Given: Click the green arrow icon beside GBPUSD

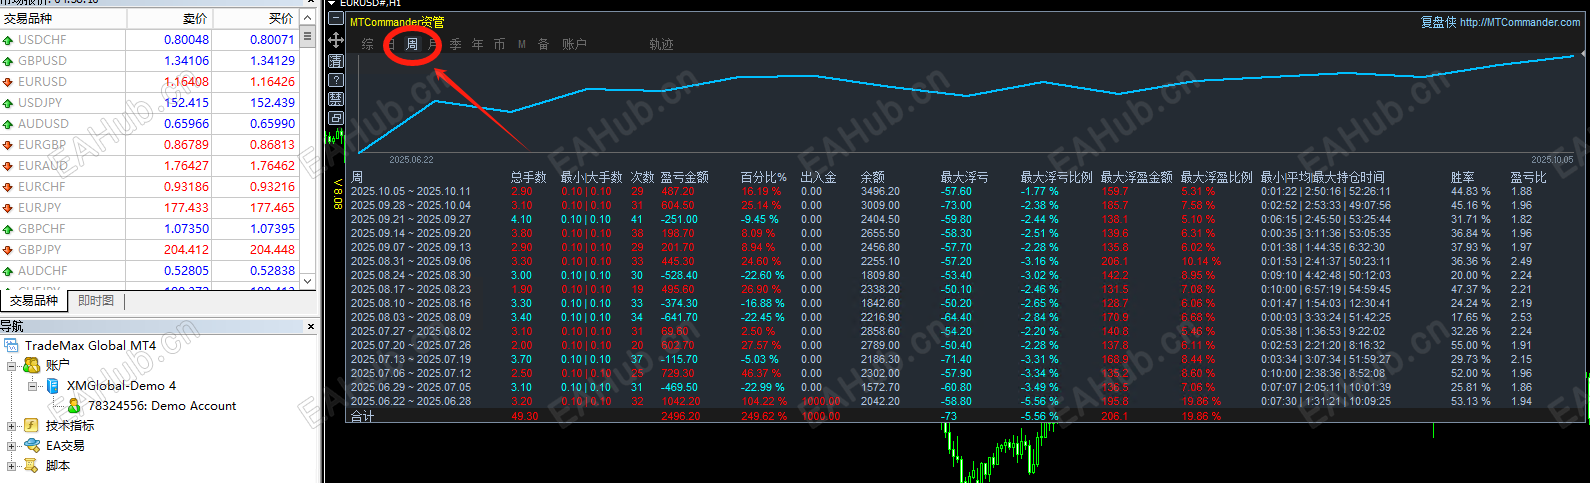Looking at the screenshot, I should point(8,61).
